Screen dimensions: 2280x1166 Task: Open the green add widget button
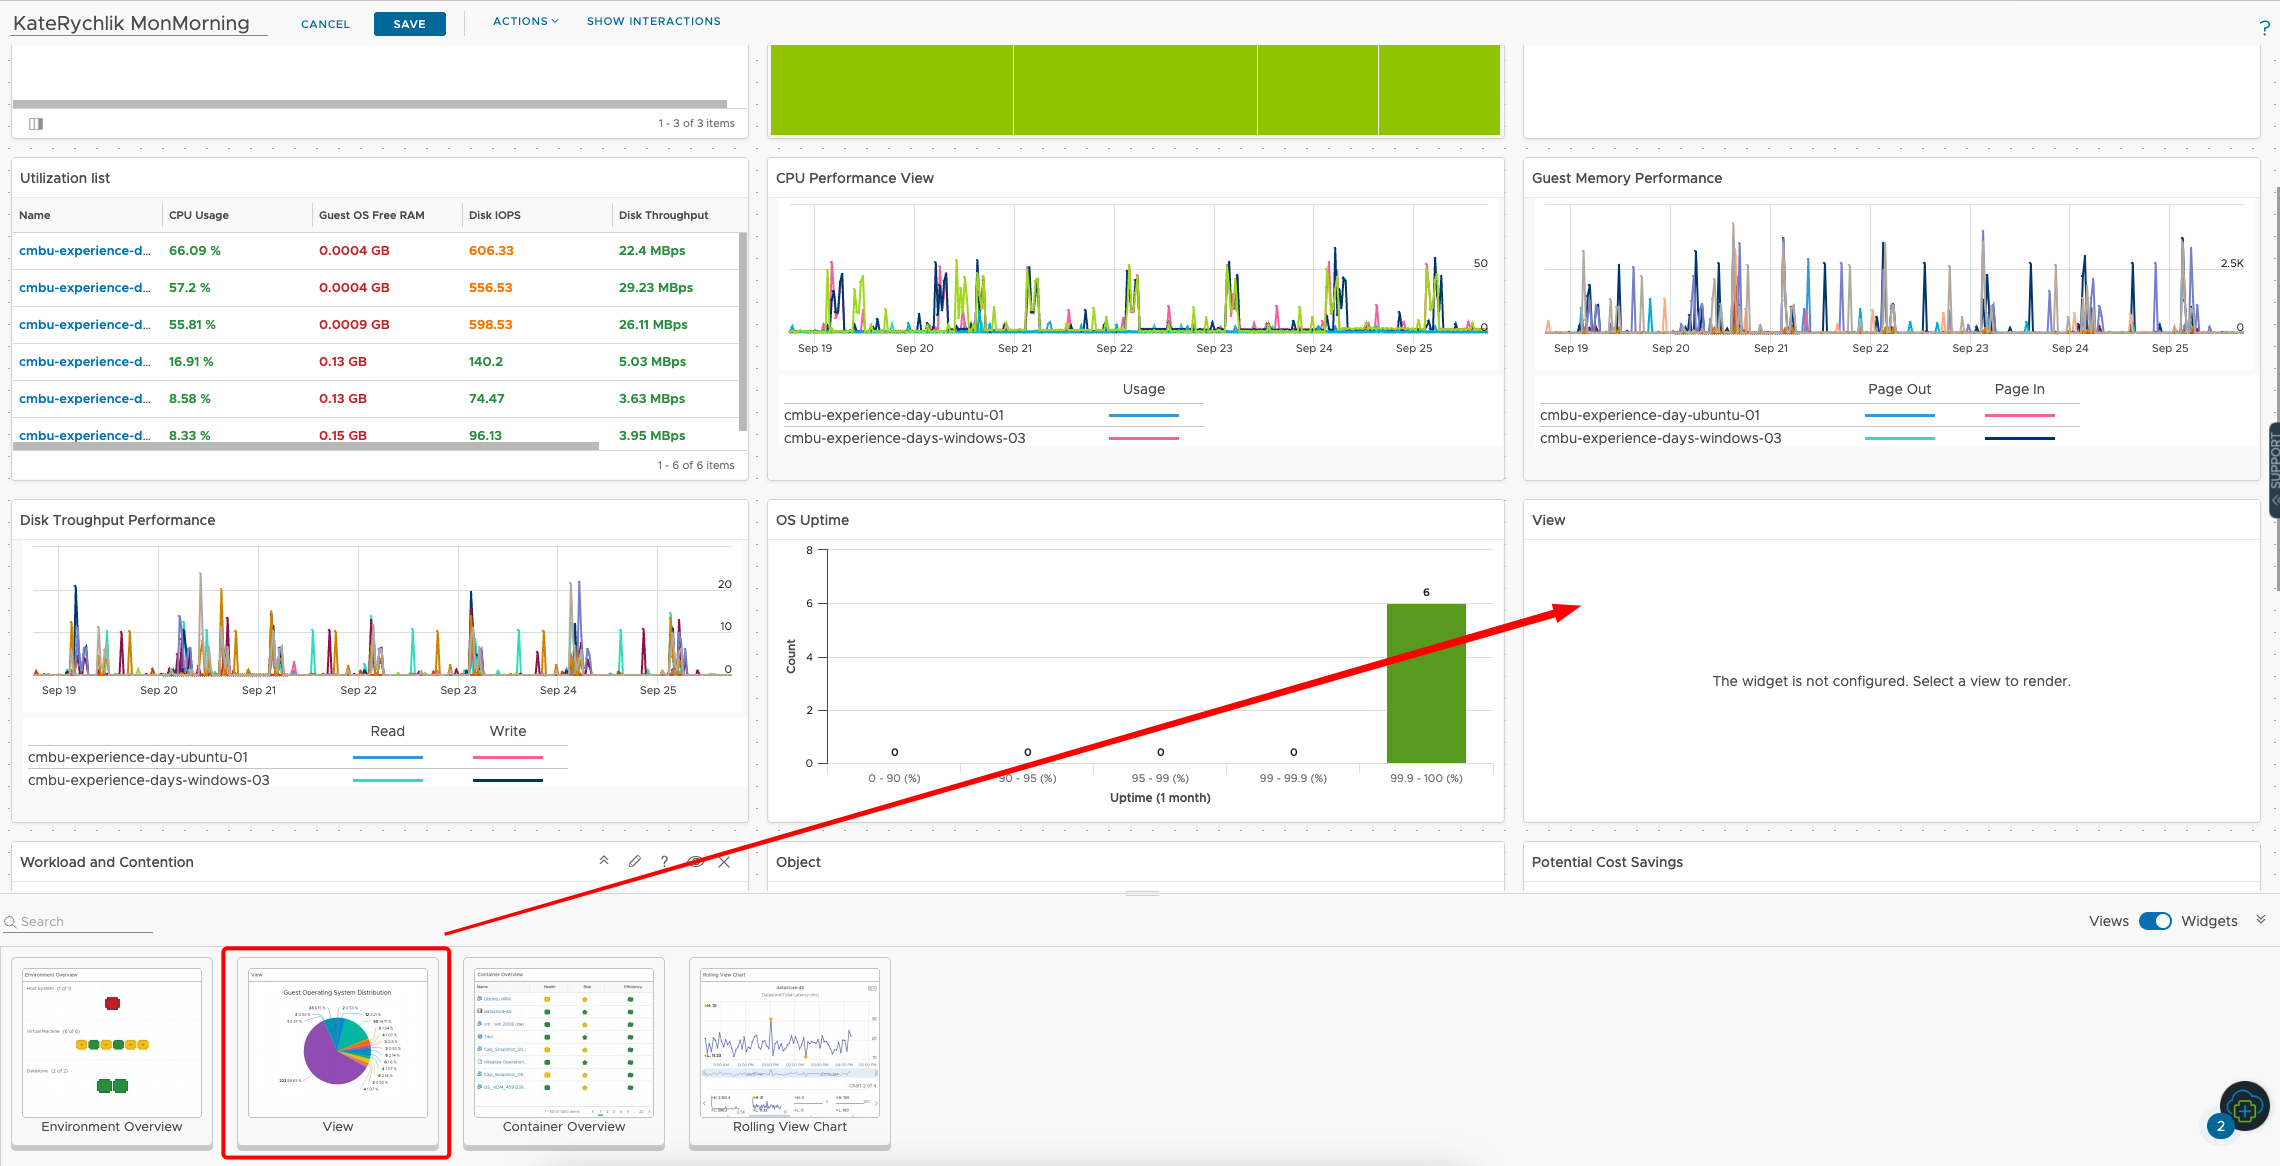pyautogui.click(x=2245, y=1107)
